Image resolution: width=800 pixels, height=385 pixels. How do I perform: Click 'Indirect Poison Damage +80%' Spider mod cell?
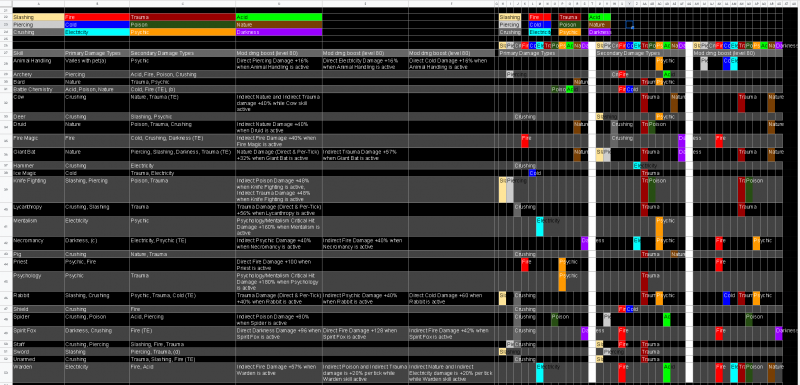[x=279, y=320]
